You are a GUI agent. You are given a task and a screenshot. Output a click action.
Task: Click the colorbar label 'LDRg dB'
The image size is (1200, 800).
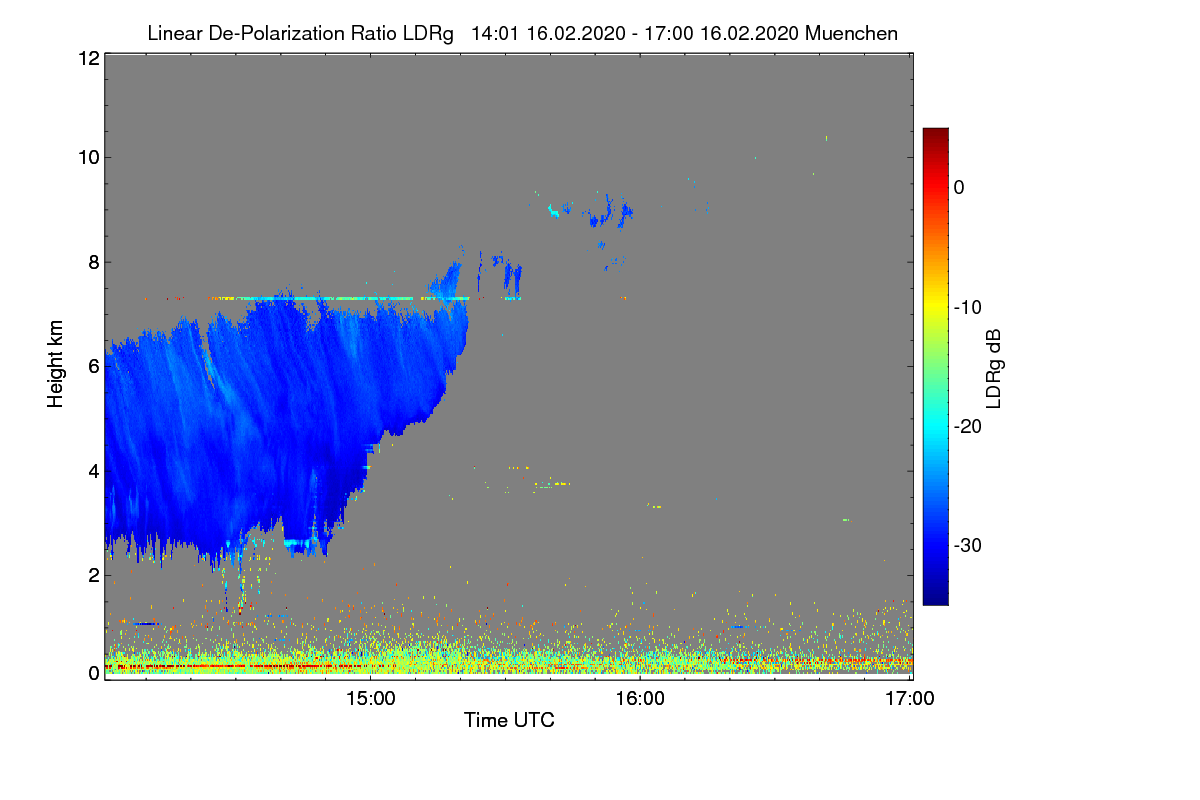994,370
